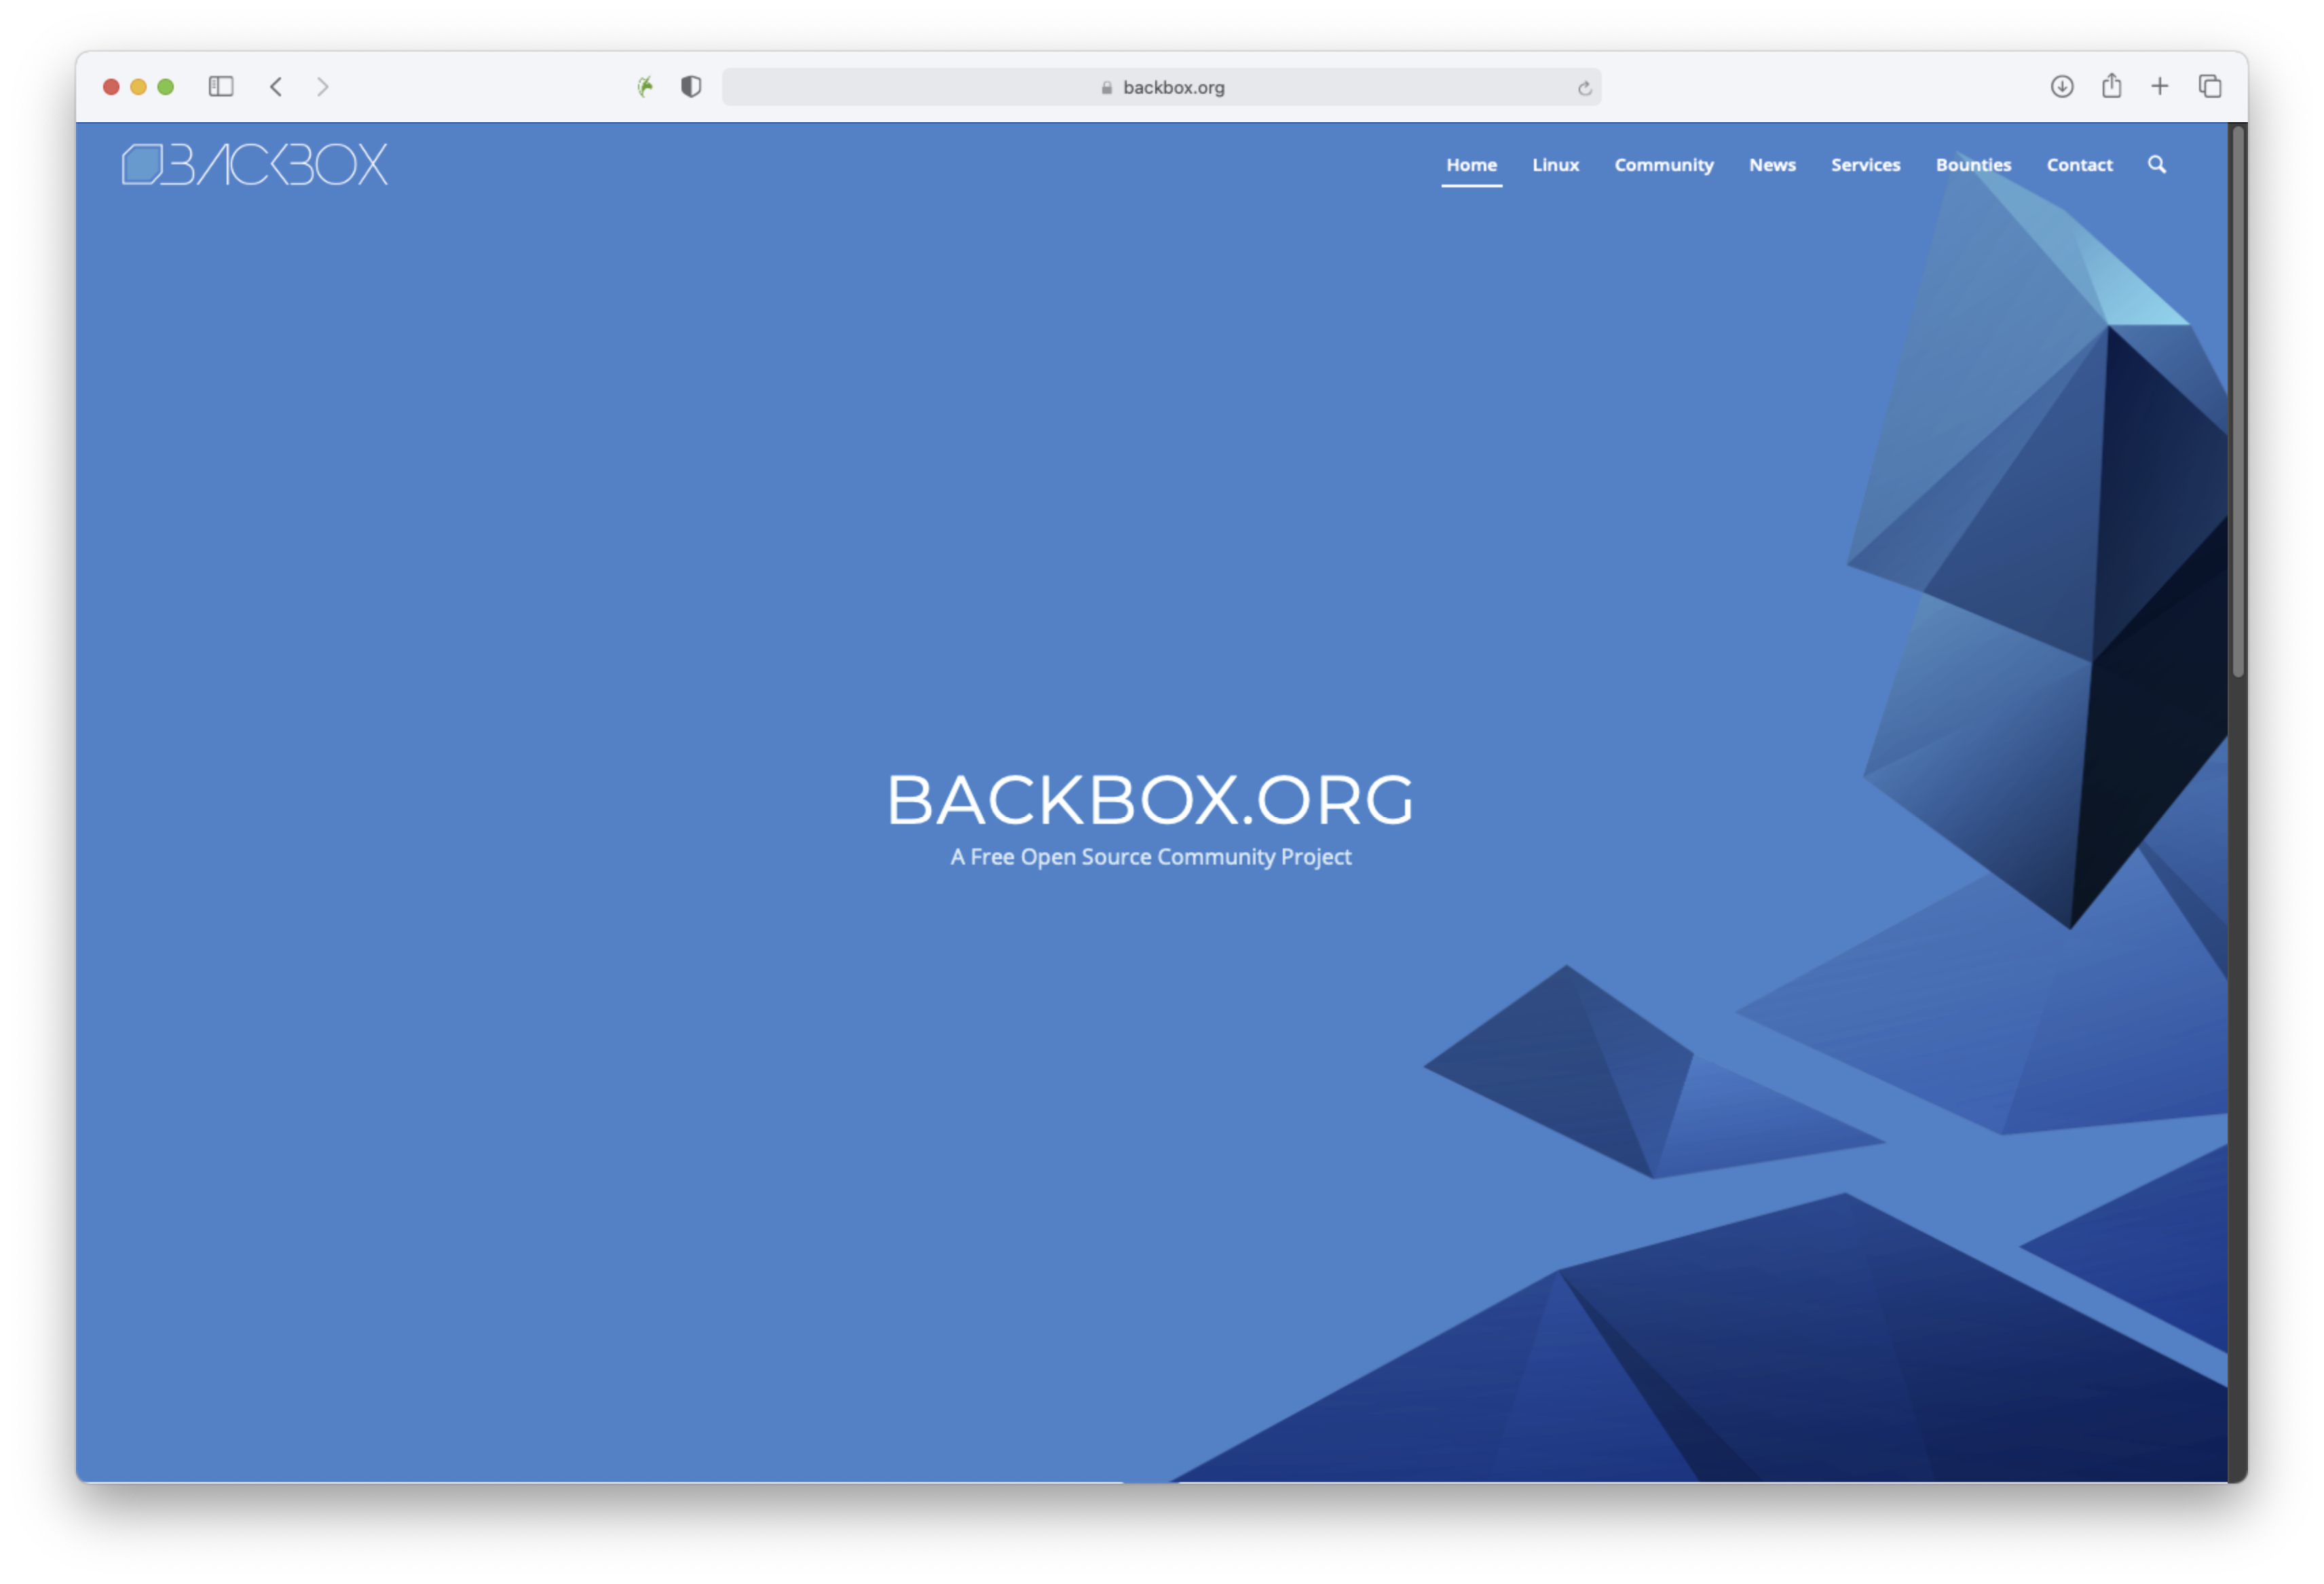Image resolution: width=2324 pixels, height=1584 pixels.
Task: Open the Bounties menu item
Action: 1973,165
